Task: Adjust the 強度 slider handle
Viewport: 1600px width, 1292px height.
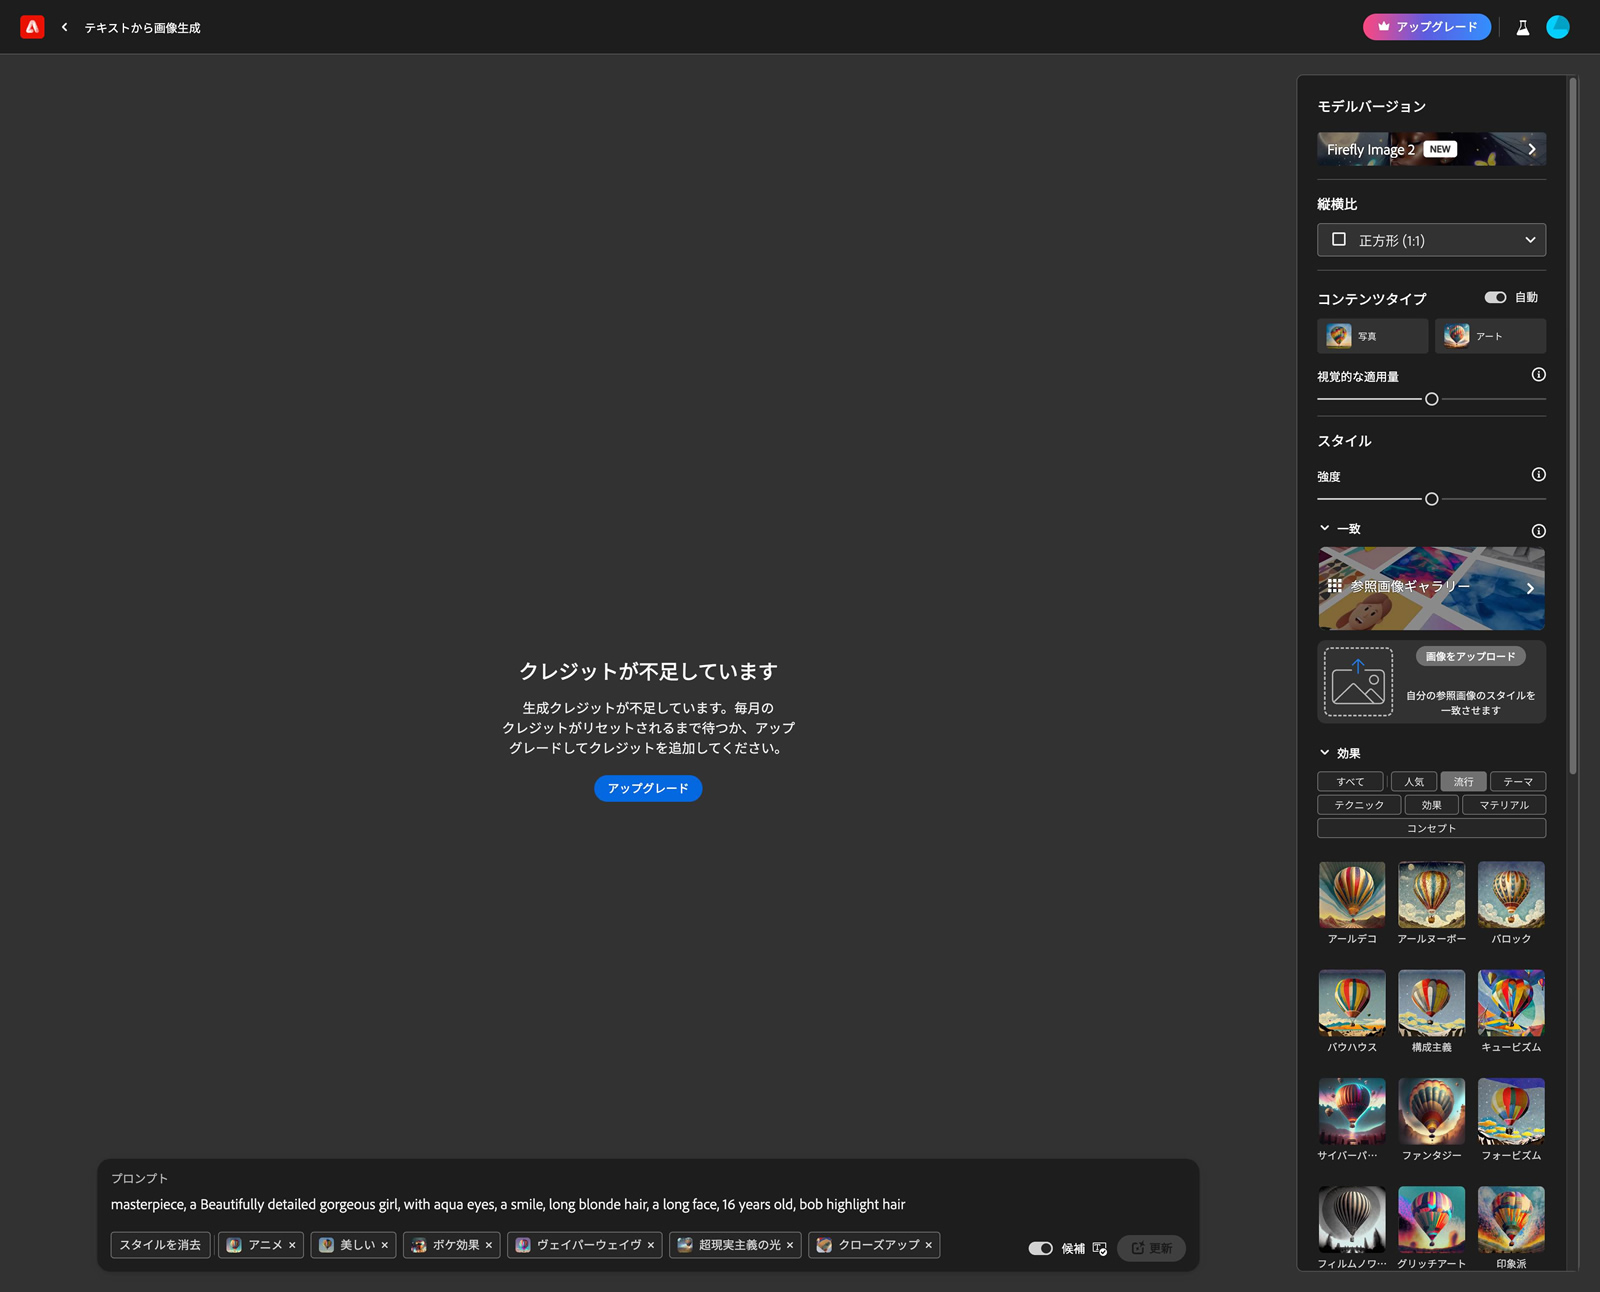Action: 1431,499
